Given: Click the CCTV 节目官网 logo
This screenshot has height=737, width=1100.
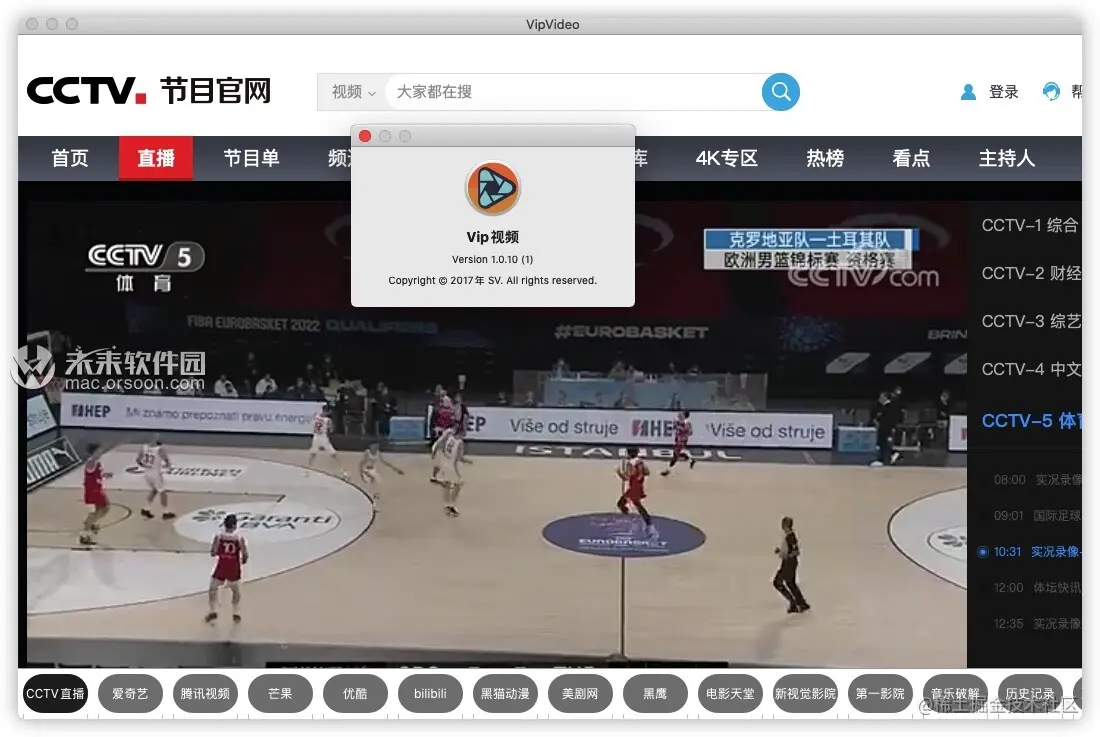Looking at the screenshot, I should [149, 90].
